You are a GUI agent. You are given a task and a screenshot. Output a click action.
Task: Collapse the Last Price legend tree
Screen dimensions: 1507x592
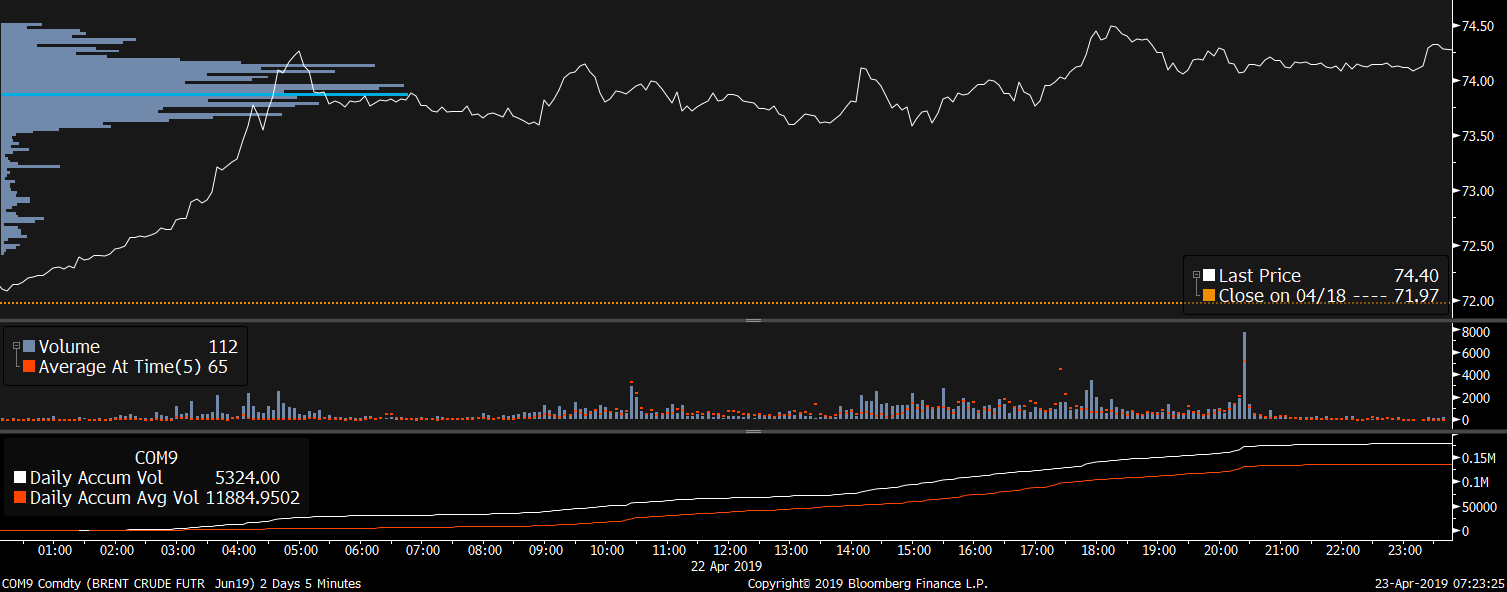[1197, 275]
